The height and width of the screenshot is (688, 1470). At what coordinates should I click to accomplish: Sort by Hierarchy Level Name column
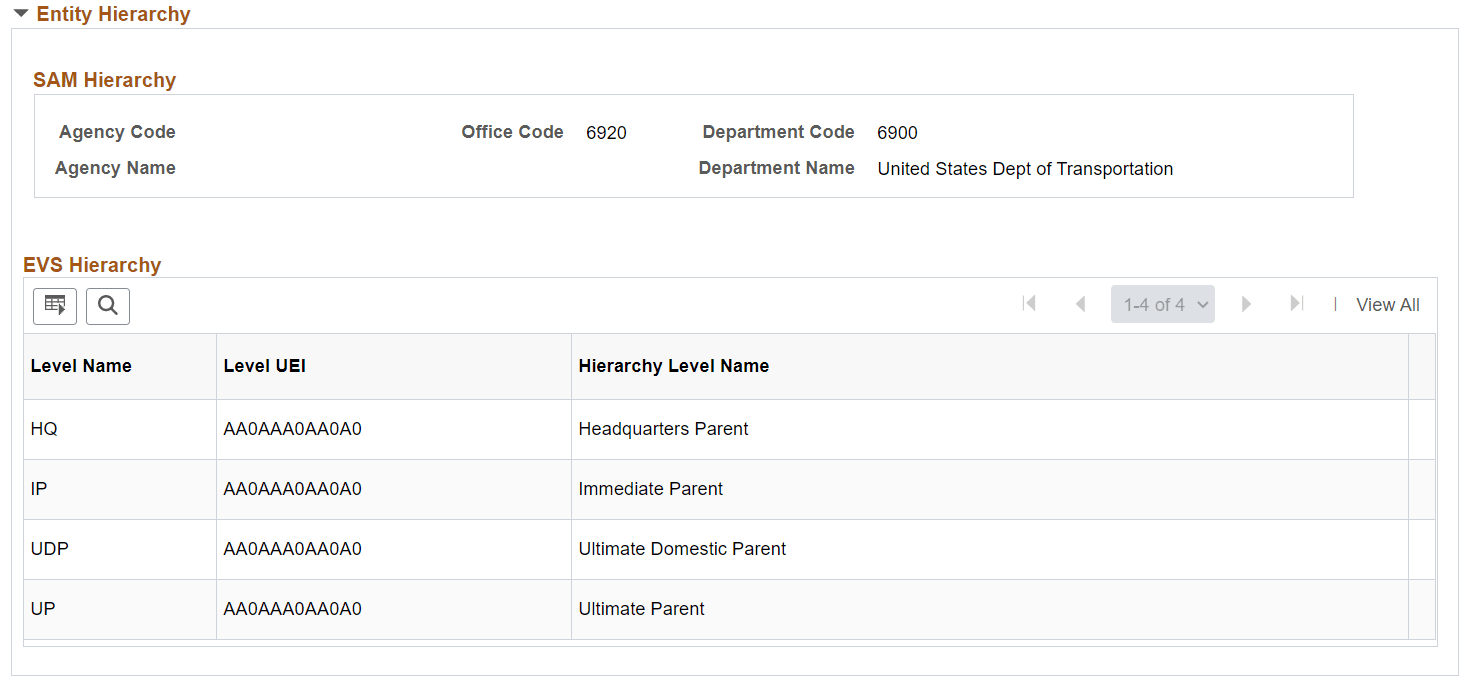click(673, 366)
